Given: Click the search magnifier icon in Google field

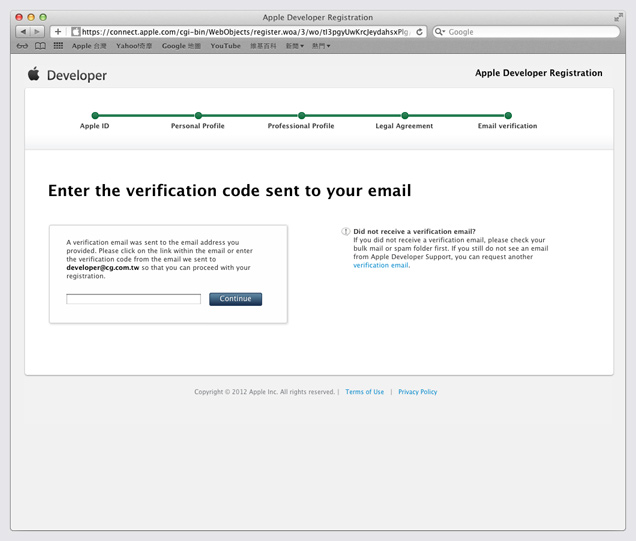Looking at the screenshot, I should click(439, 32).
